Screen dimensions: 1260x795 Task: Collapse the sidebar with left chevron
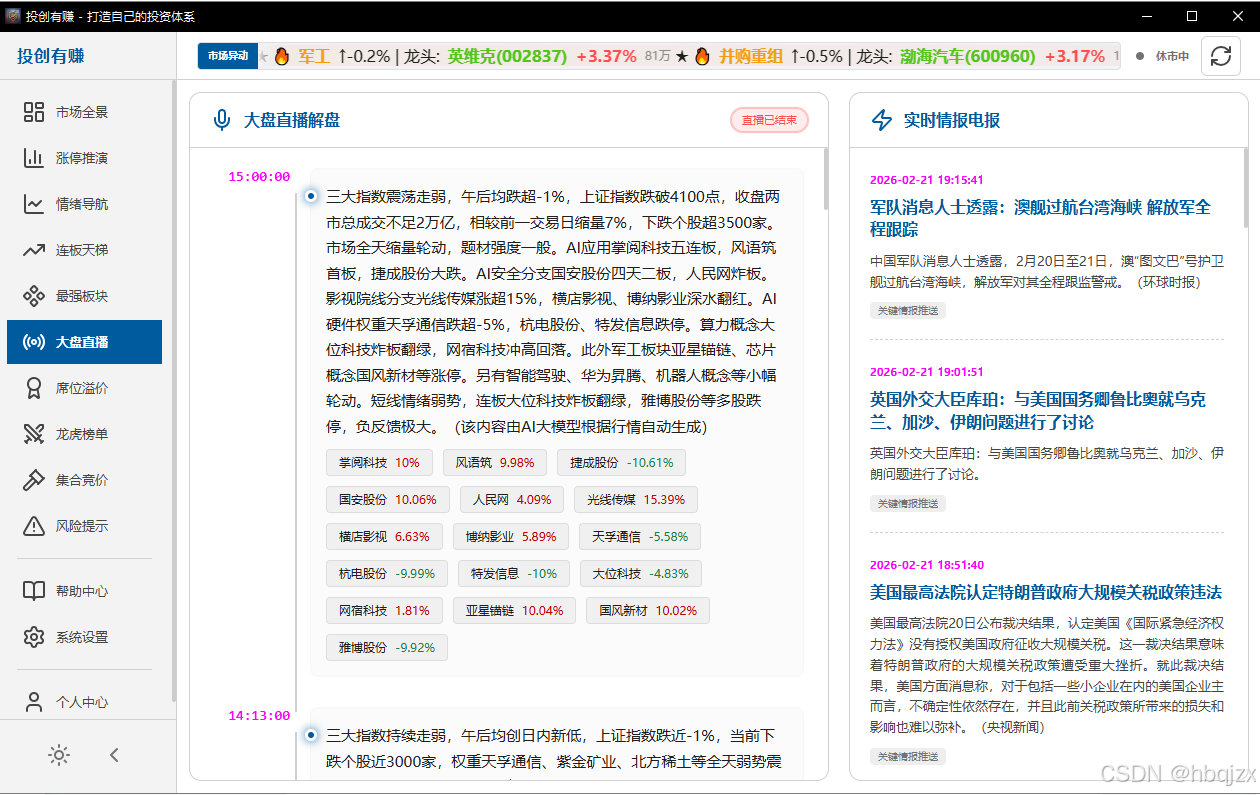tap(114, 755)
